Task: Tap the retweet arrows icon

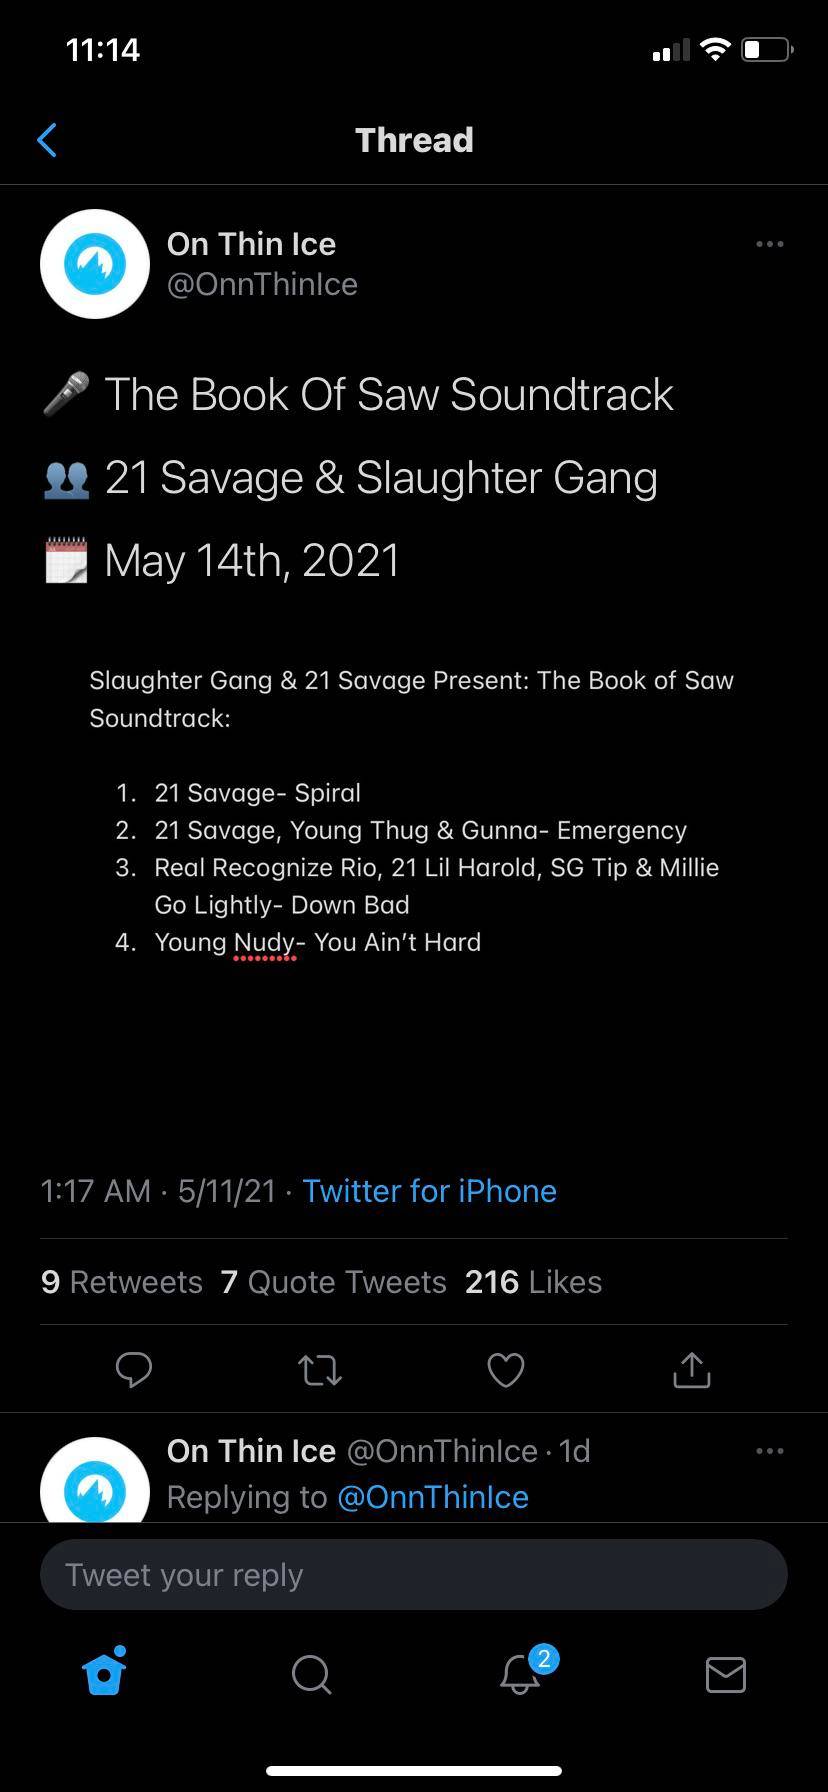Action: pos(321,1370)
